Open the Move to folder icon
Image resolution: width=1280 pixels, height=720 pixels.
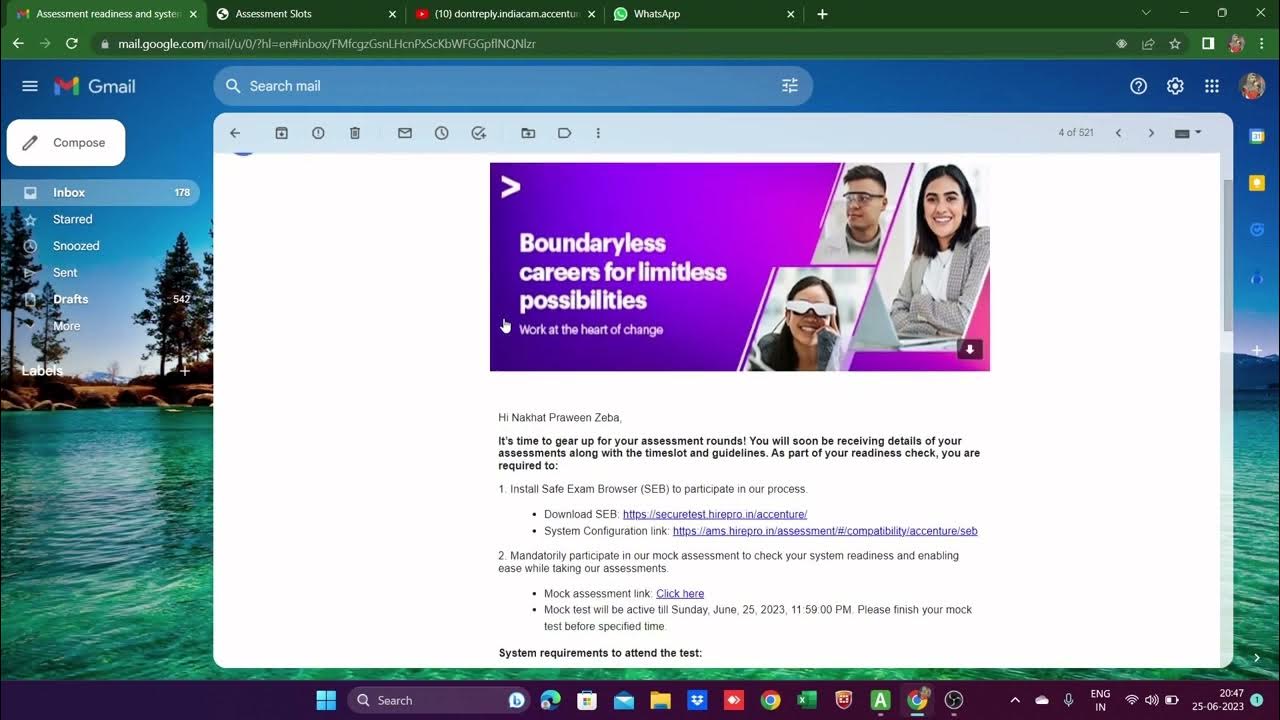click(528, 133)
